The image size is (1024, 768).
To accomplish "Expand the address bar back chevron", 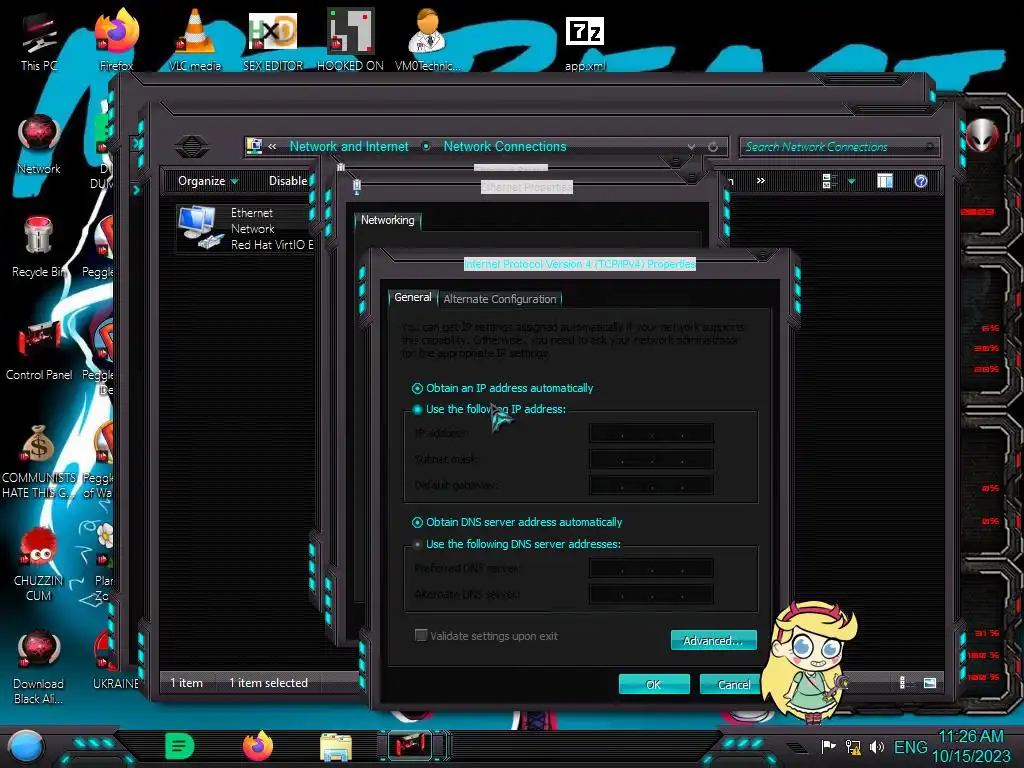I will point(272,146).
